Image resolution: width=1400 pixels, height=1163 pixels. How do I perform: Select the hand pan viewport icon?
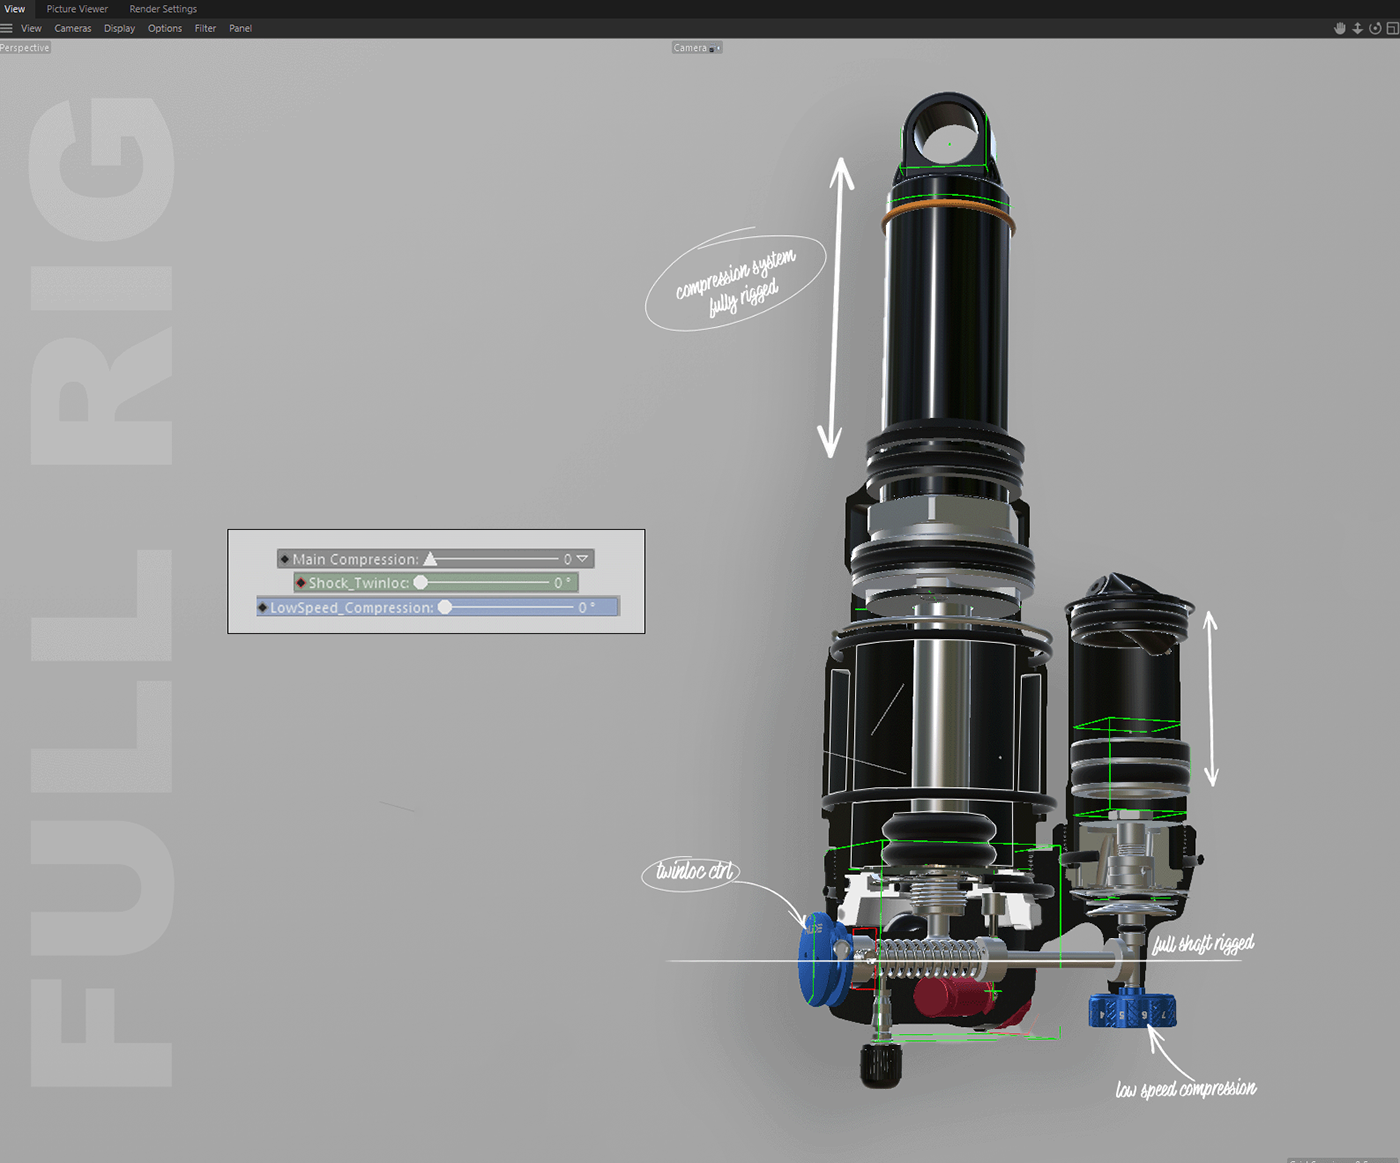click(x=1340, y=28)
